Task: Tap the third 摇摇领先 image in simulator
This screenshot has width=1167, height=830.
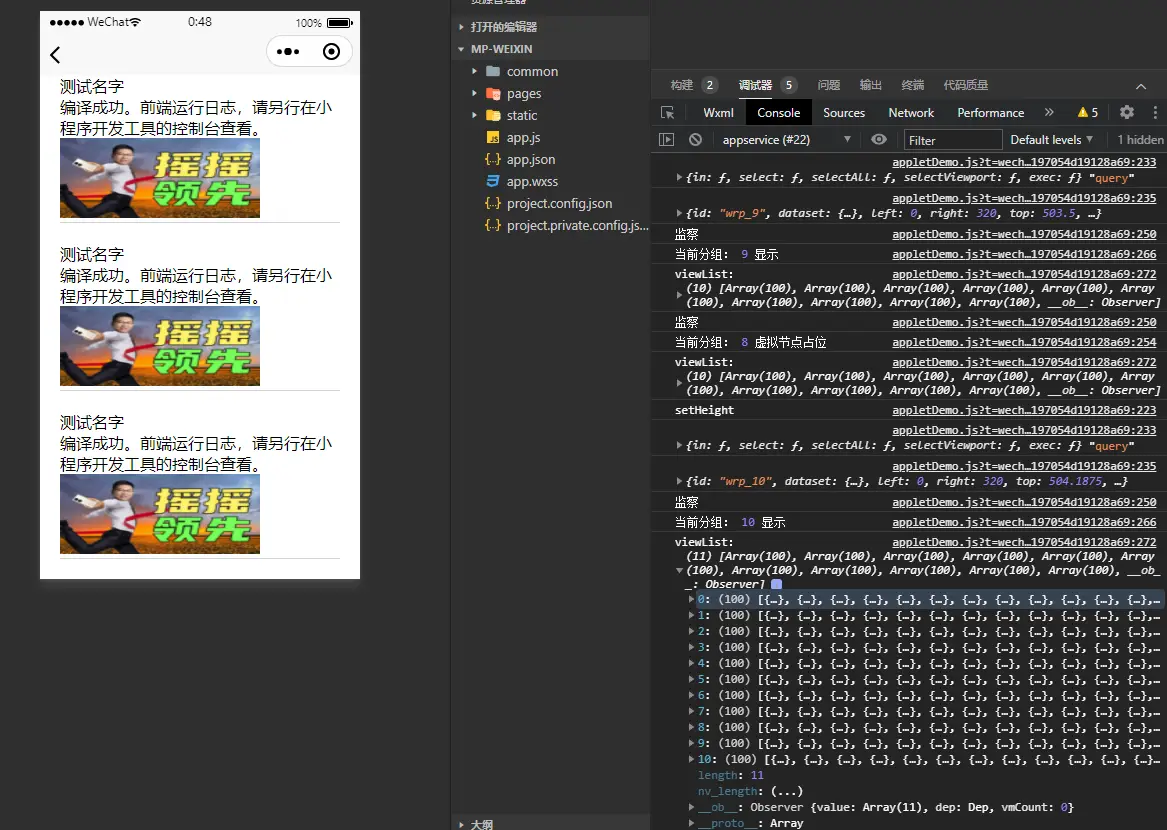Action: (160, 514)
